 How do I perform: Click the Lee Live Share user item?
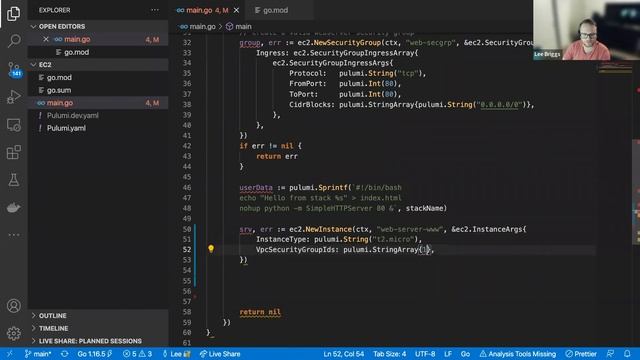pyautogui.click(x=176, y=354)
